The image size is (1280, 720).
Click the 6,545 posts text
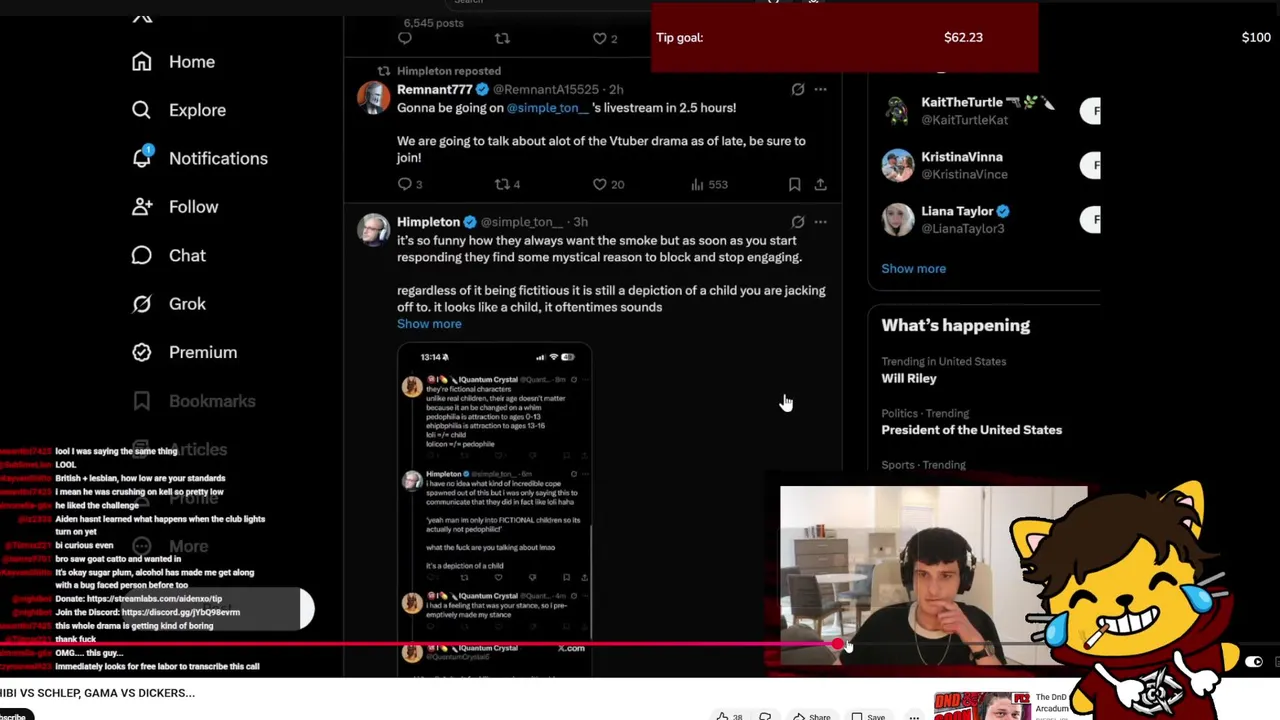(433, 23)
